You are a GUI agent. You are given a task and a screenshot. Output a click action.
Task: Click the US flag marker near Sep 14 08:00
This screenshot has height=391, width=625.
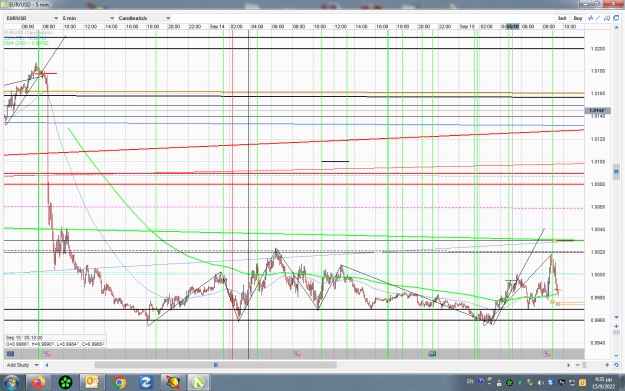(x=297, y=354)
